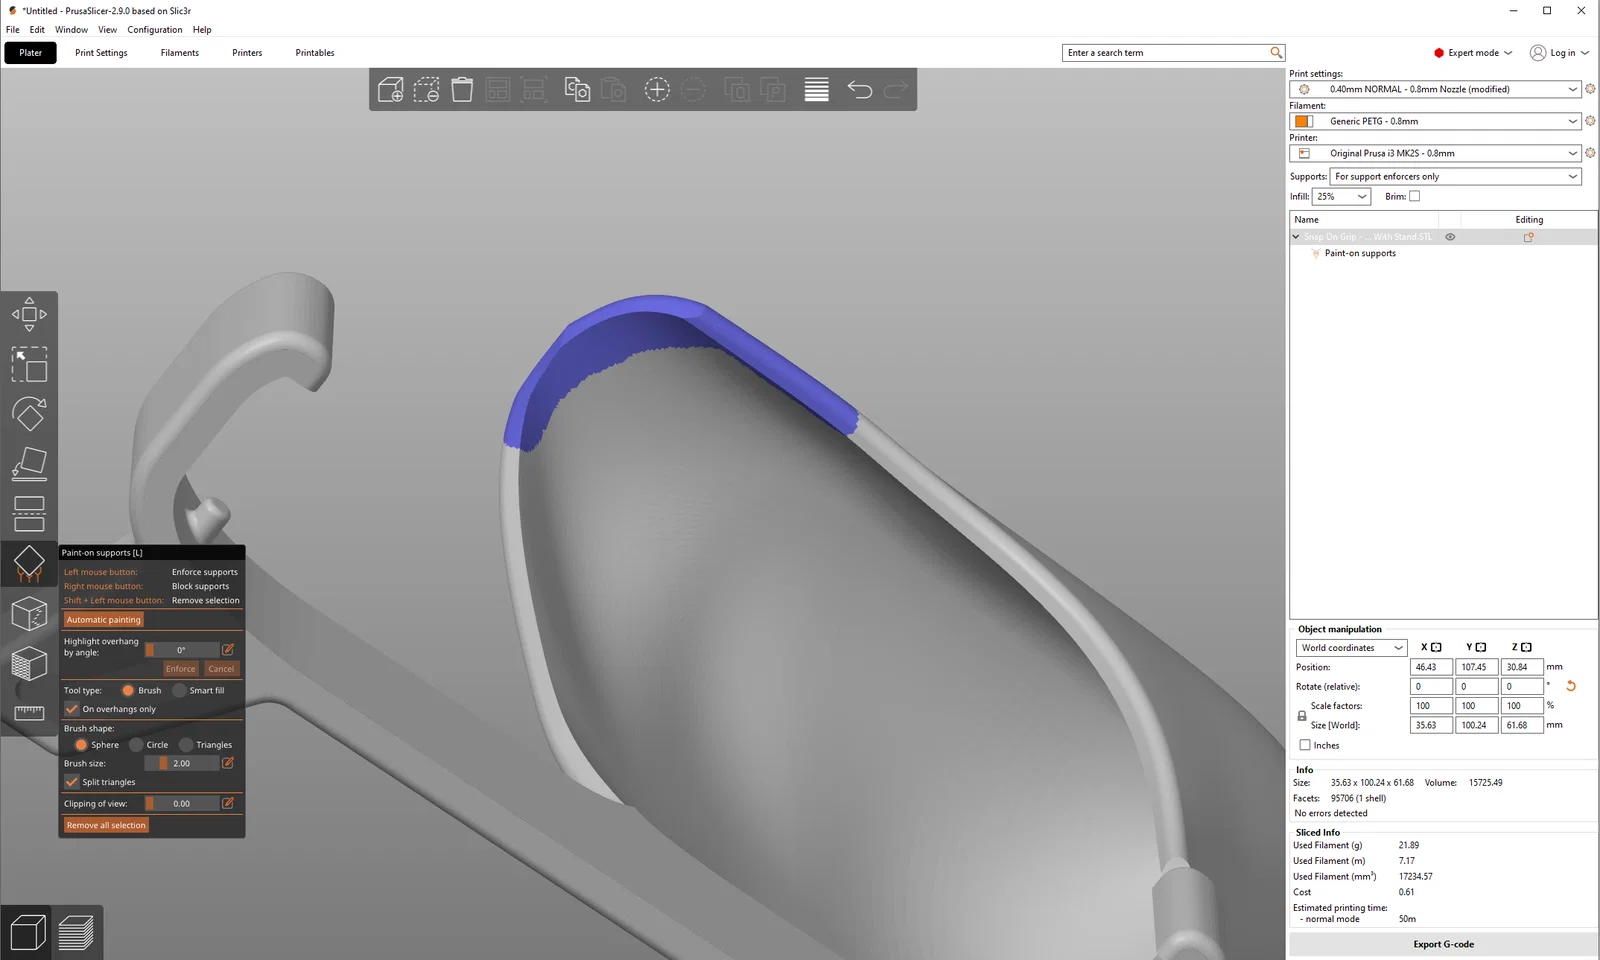Click the Automatic painting button
The height and width of the screenshot is (960, 1600).
104,620
